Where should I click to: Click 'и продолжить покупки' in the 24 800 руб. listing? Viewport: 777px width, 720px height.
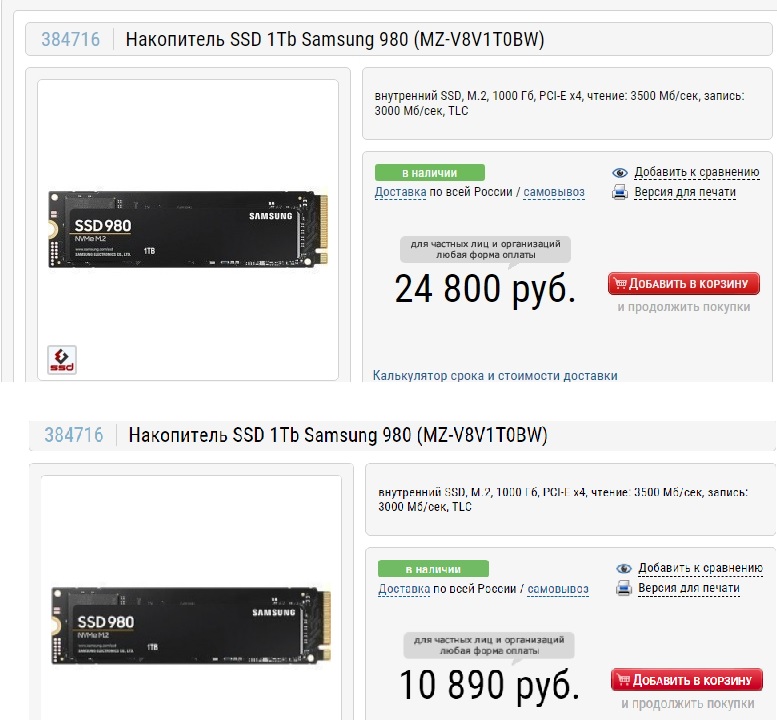tap(684, 307)
